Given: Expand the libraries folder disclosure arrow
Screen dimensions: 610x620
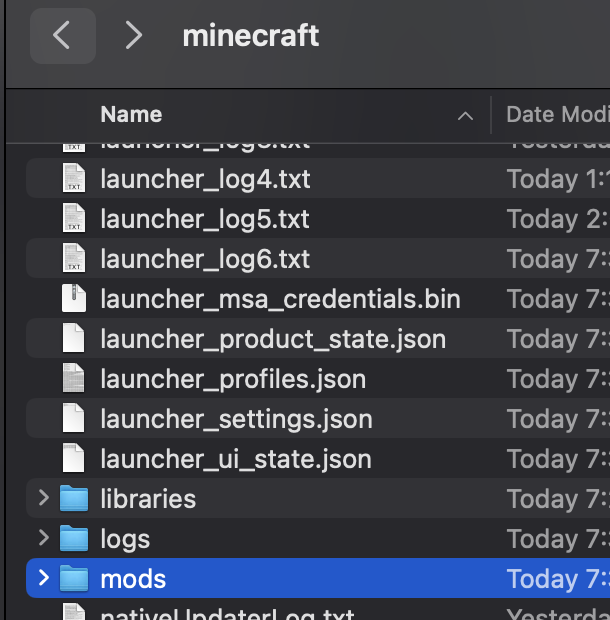Looking at the screenshot, I should coord(44,498).
